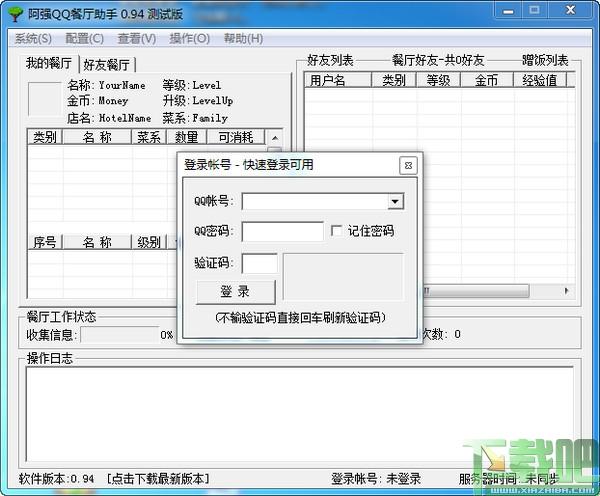Click the 收集信息 progress bar
This screenshot has height=496, width=600.
pos(120,335)
